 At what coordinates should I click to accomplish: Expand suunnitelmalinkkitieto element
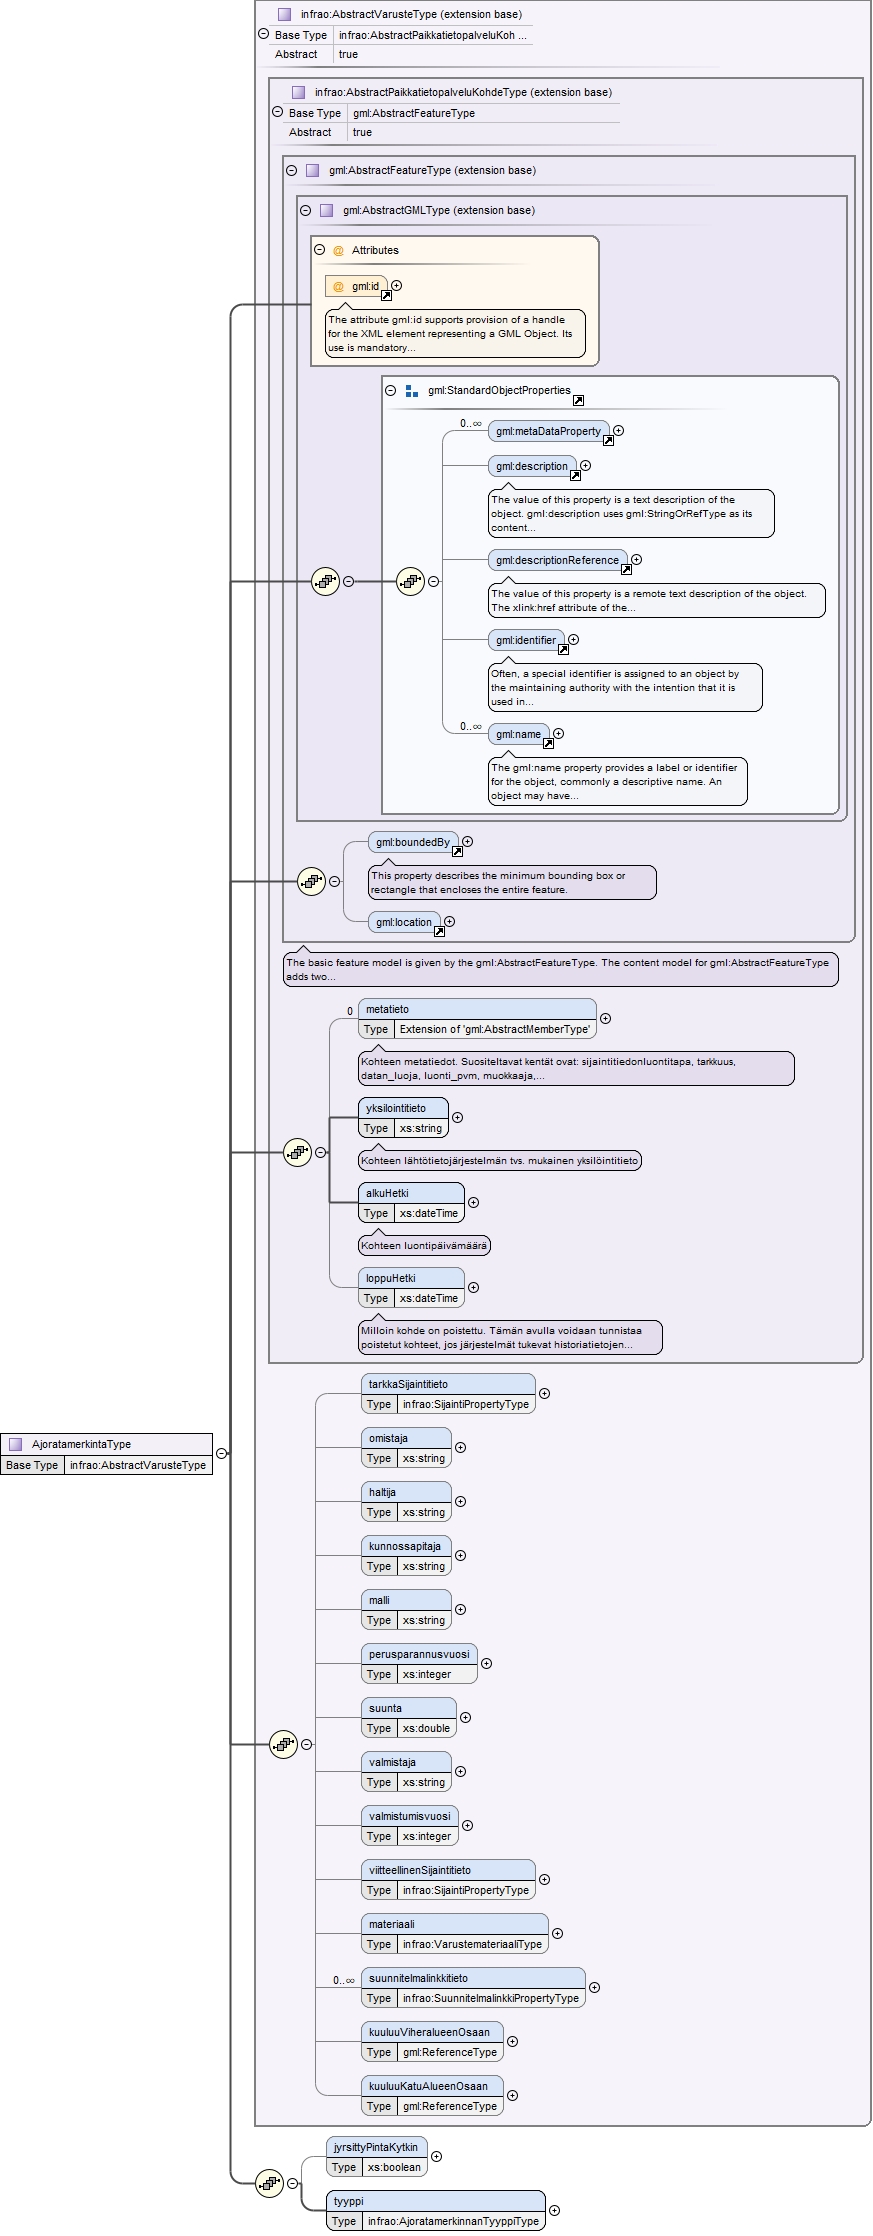(x=595, y=1988)
